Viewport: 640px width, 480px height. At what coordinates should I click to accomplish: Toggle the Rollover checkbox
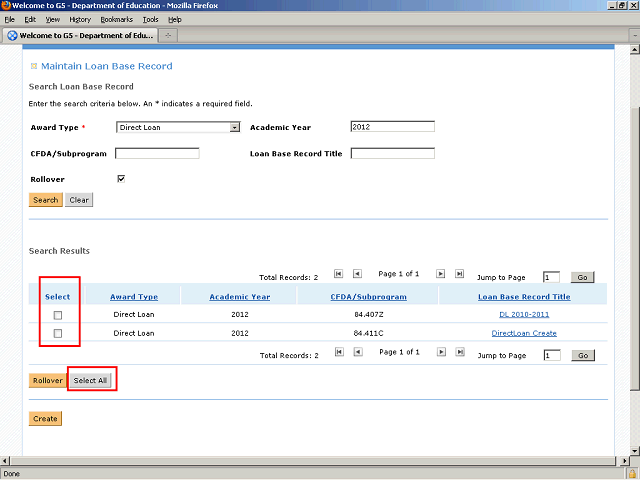click(x=121, y=179)
